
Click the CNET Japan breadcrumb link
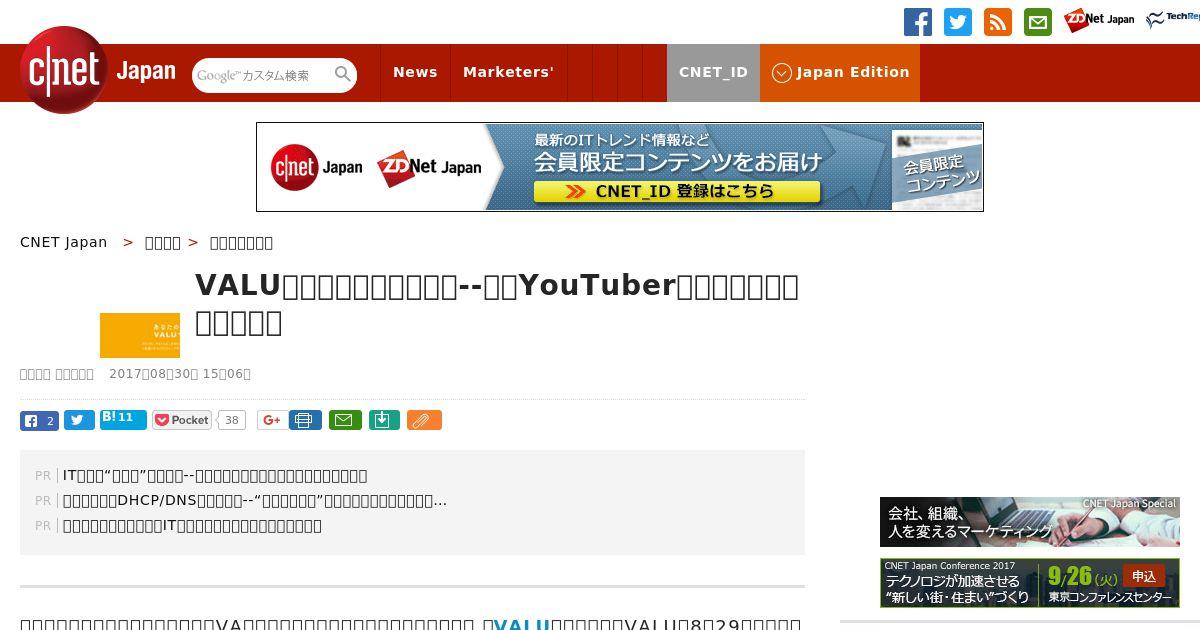[x=64, y=242]
